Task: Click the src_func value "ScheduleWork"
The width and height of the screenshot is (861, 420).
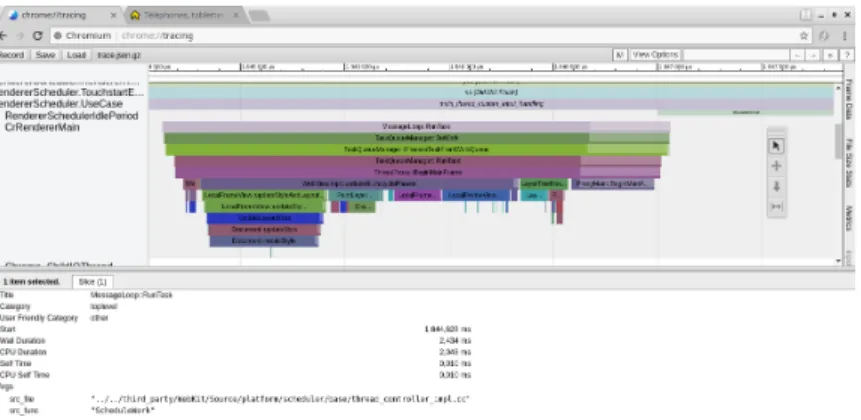Action: 123,410
